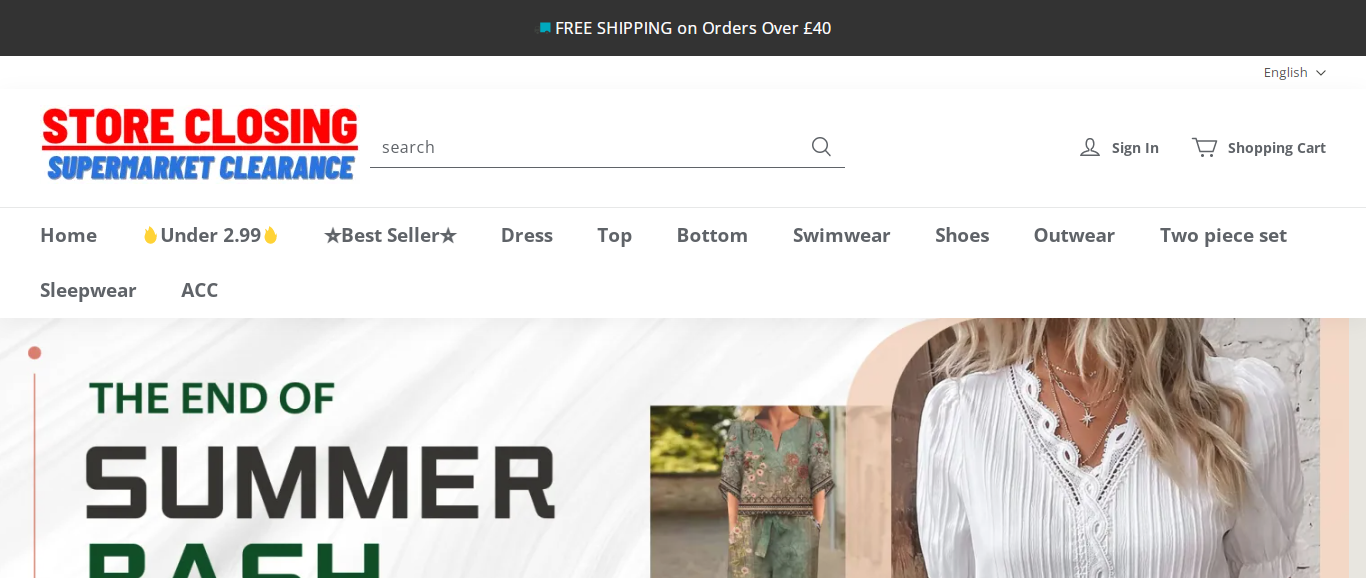This screenshot has height=578, width=1366.
Task: Click the magnifying glass search icon
Action: coord(821,147)
